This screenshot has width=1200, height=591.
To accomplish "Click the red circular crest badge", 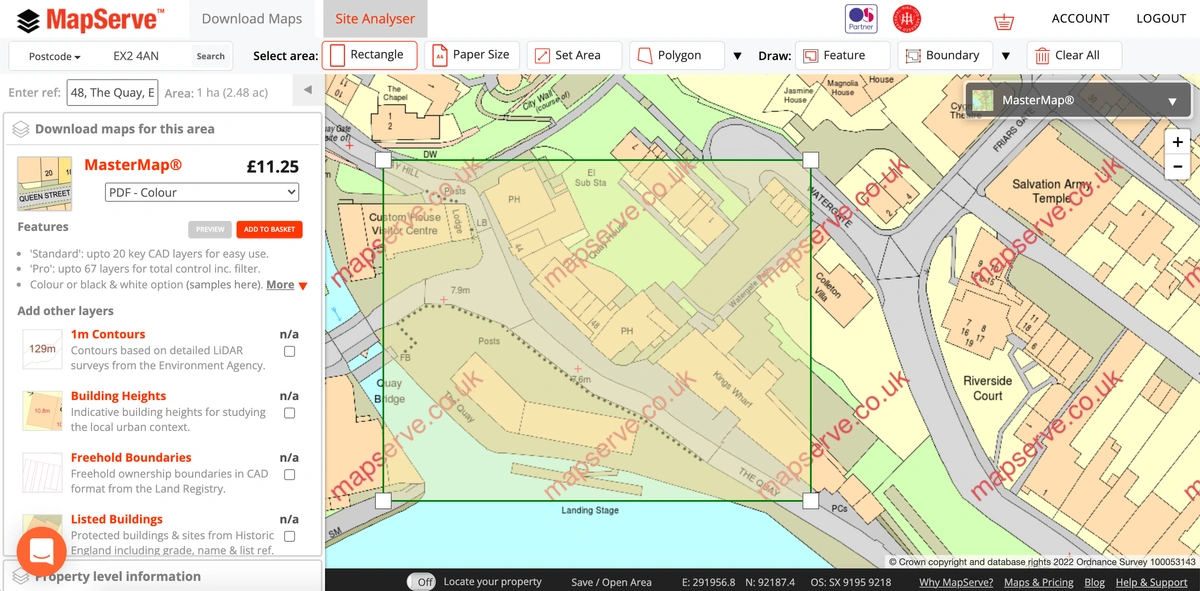I will 907,19.
